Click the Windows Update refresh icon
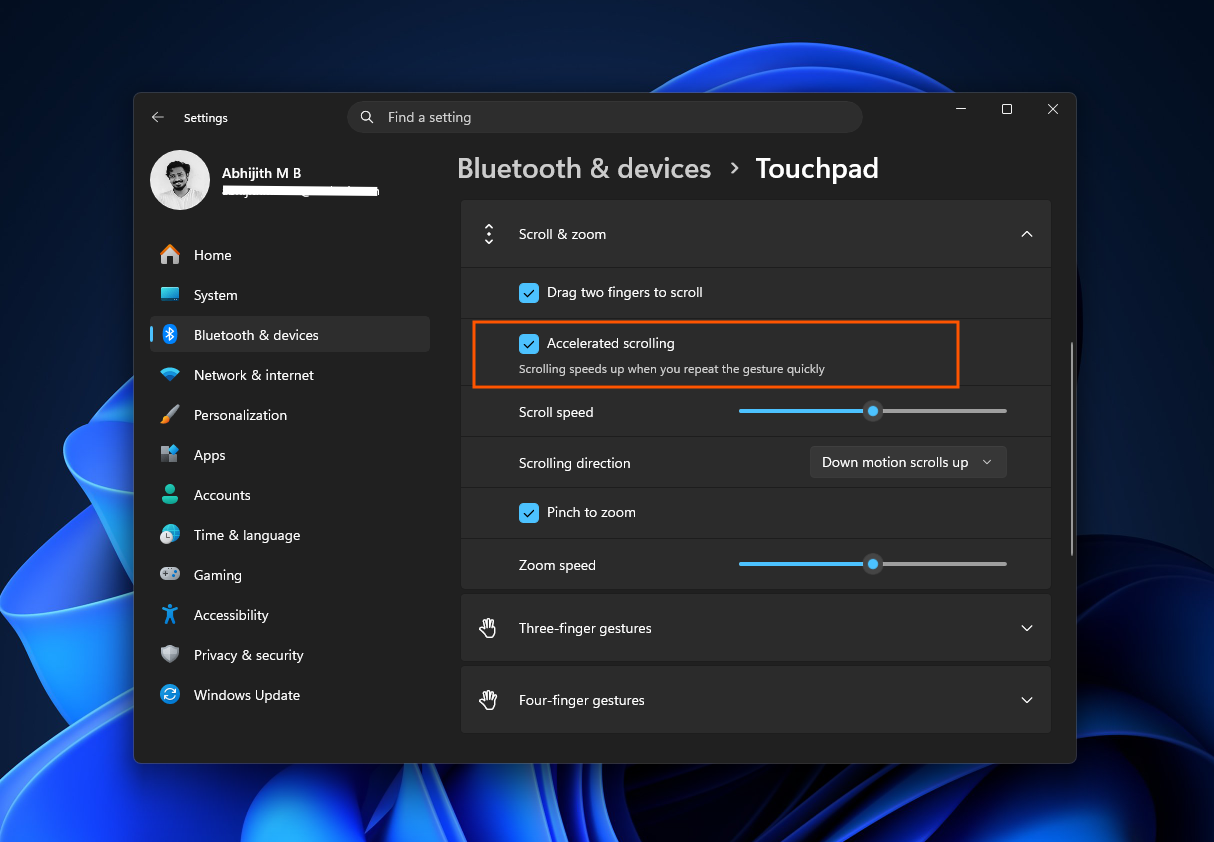Image resolution: width=1214 pixels, height=842 pixels. click(170, 695)
